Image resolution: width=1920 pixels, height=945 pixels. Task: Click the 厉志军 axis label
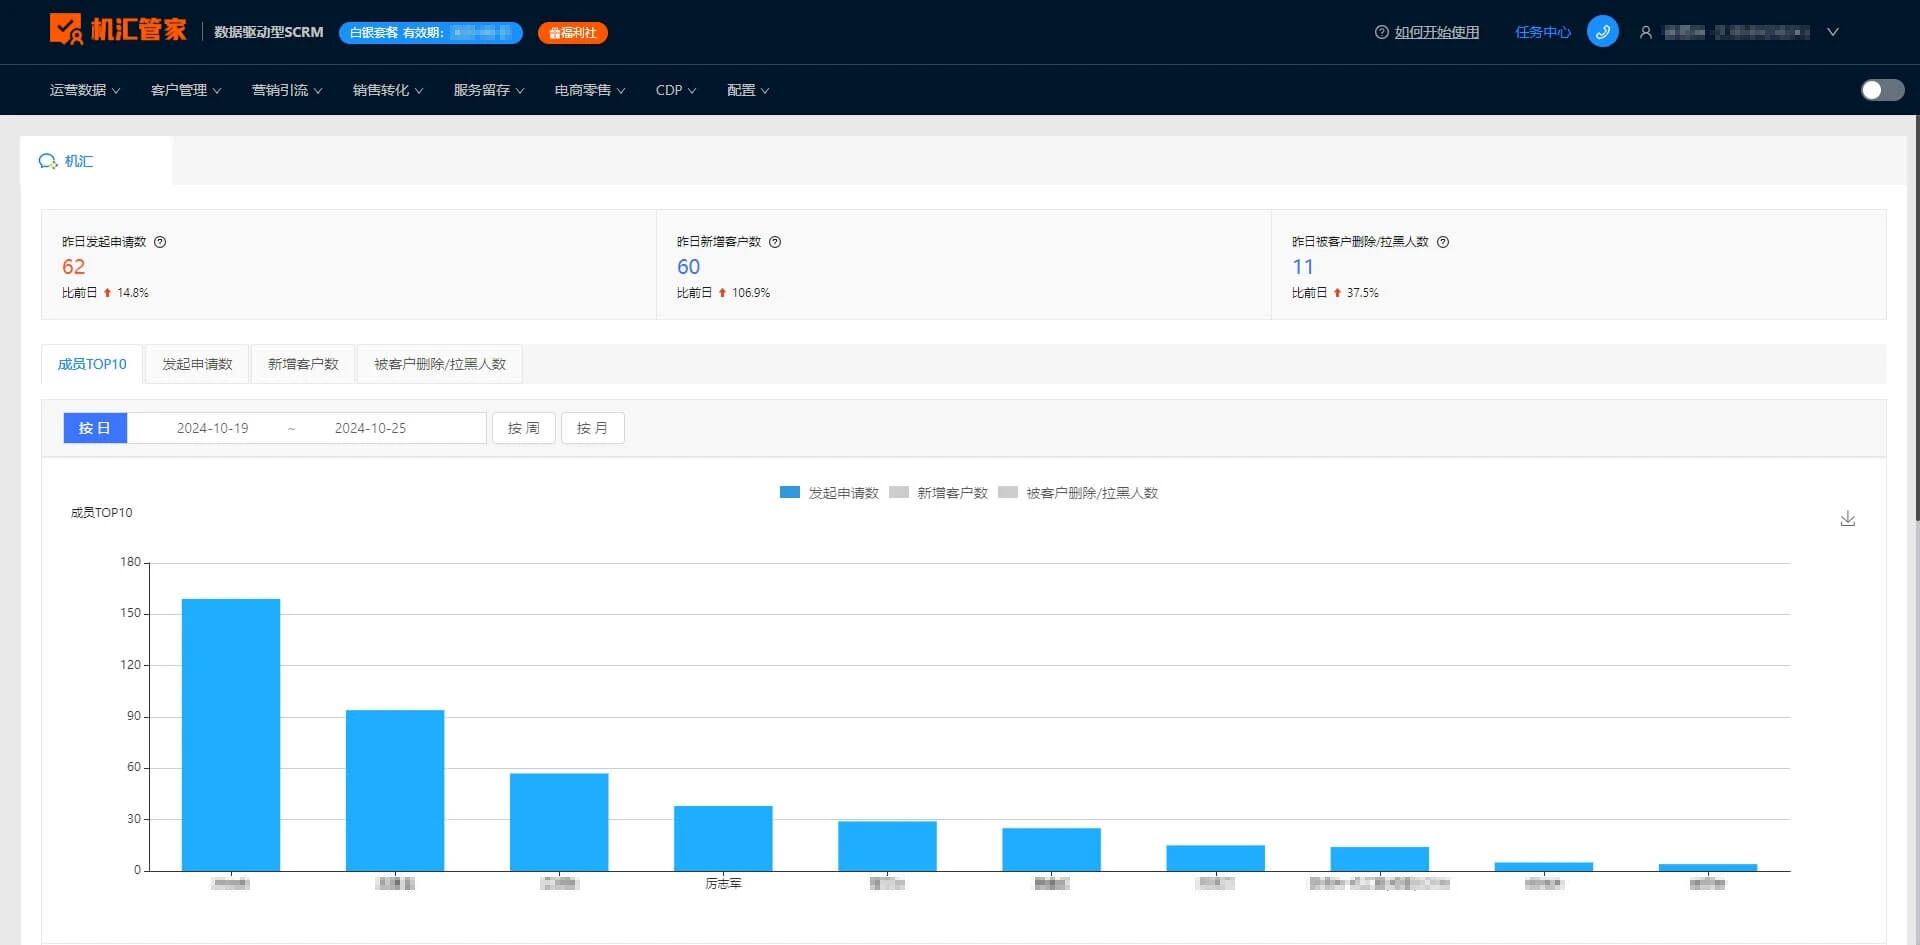(x=723, y=884)
